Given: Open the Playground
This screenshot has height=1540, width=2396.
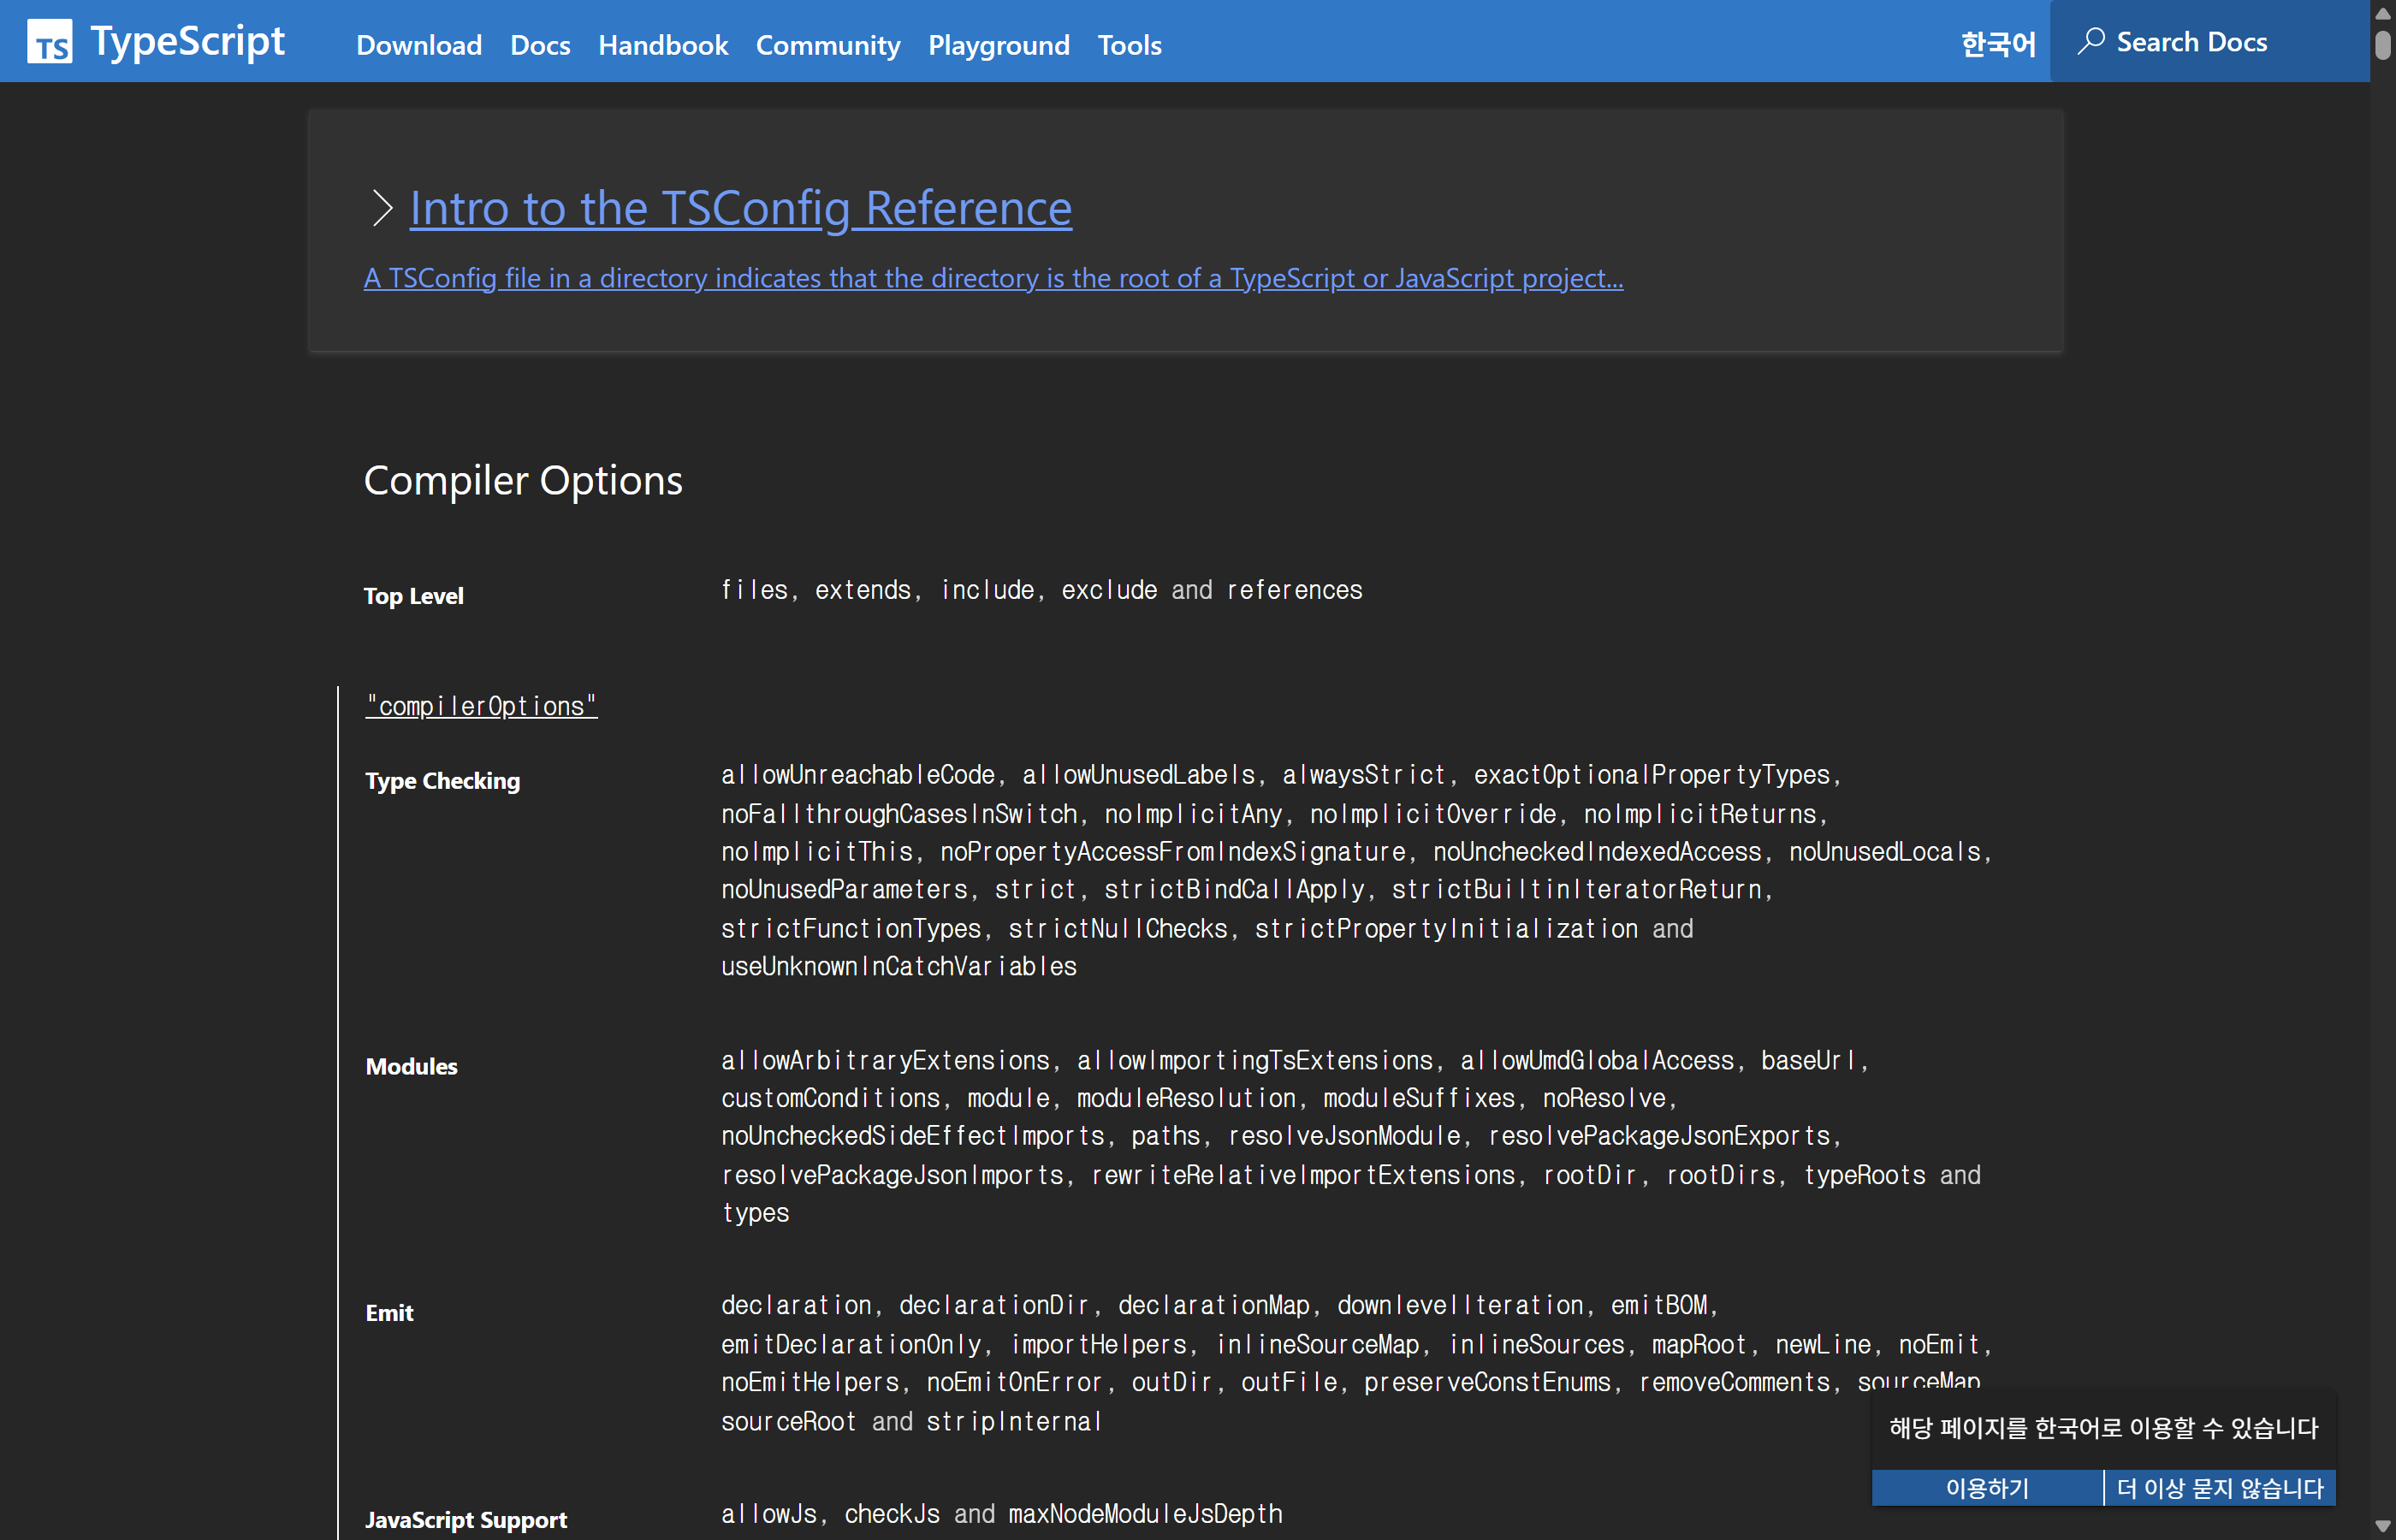Looking at the screenshot, I should coord(997,45).
